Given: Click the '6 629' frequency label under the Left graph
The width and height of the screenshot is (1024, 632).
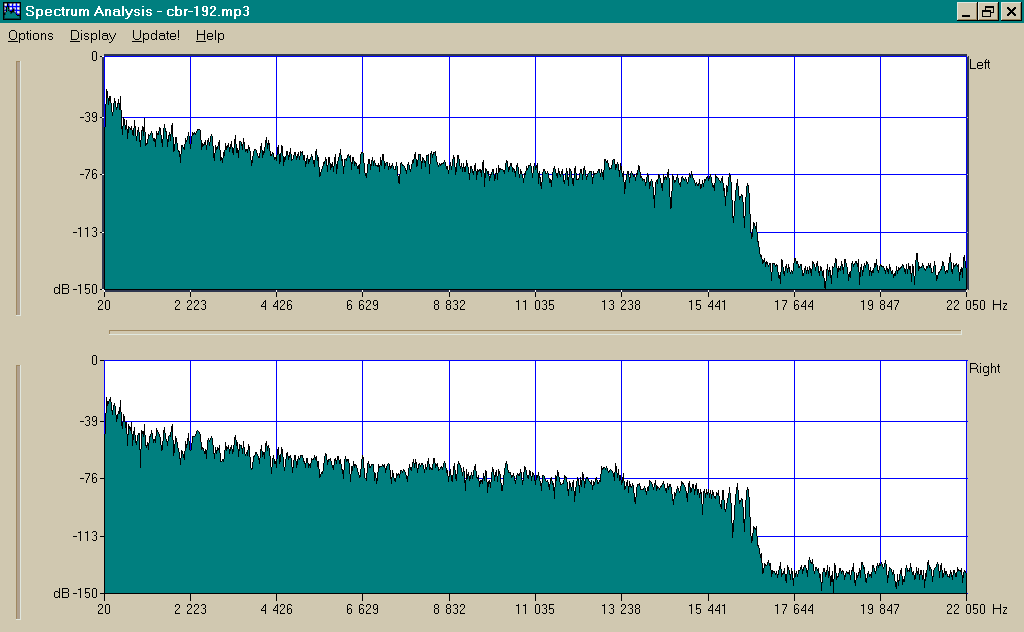Looking at the screenshot, I should pyautogui.click(x=362, y=305).
